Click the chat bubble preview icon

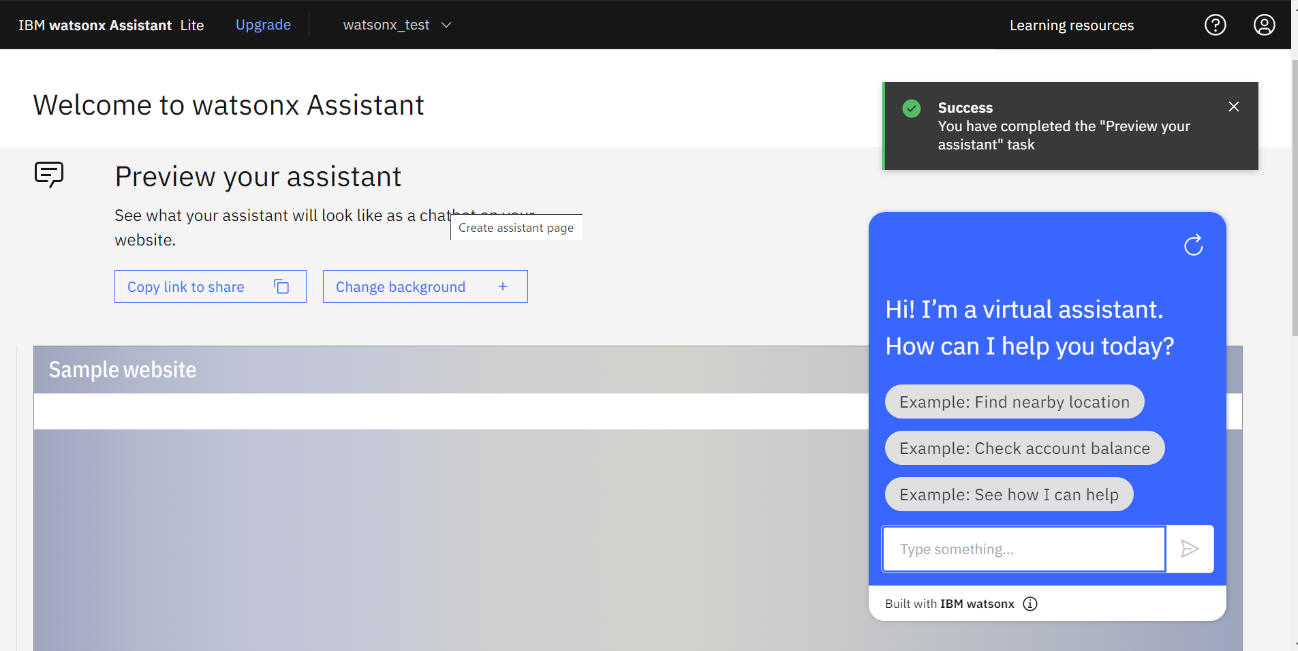tap(49, 175)
